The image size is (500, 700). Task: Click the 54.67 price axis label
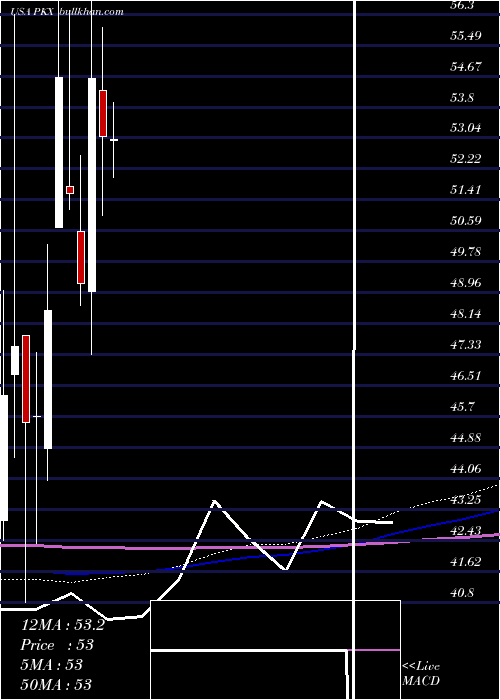pyautogui.click(x=466, y=67)
